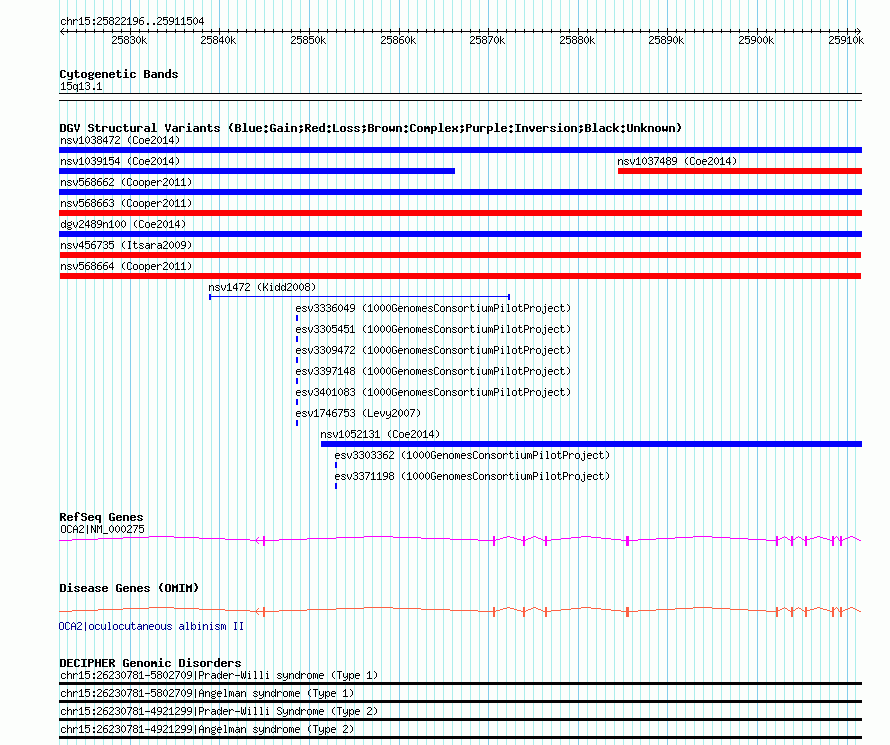Click the 25830k ruler tick label

click(129, 40)
